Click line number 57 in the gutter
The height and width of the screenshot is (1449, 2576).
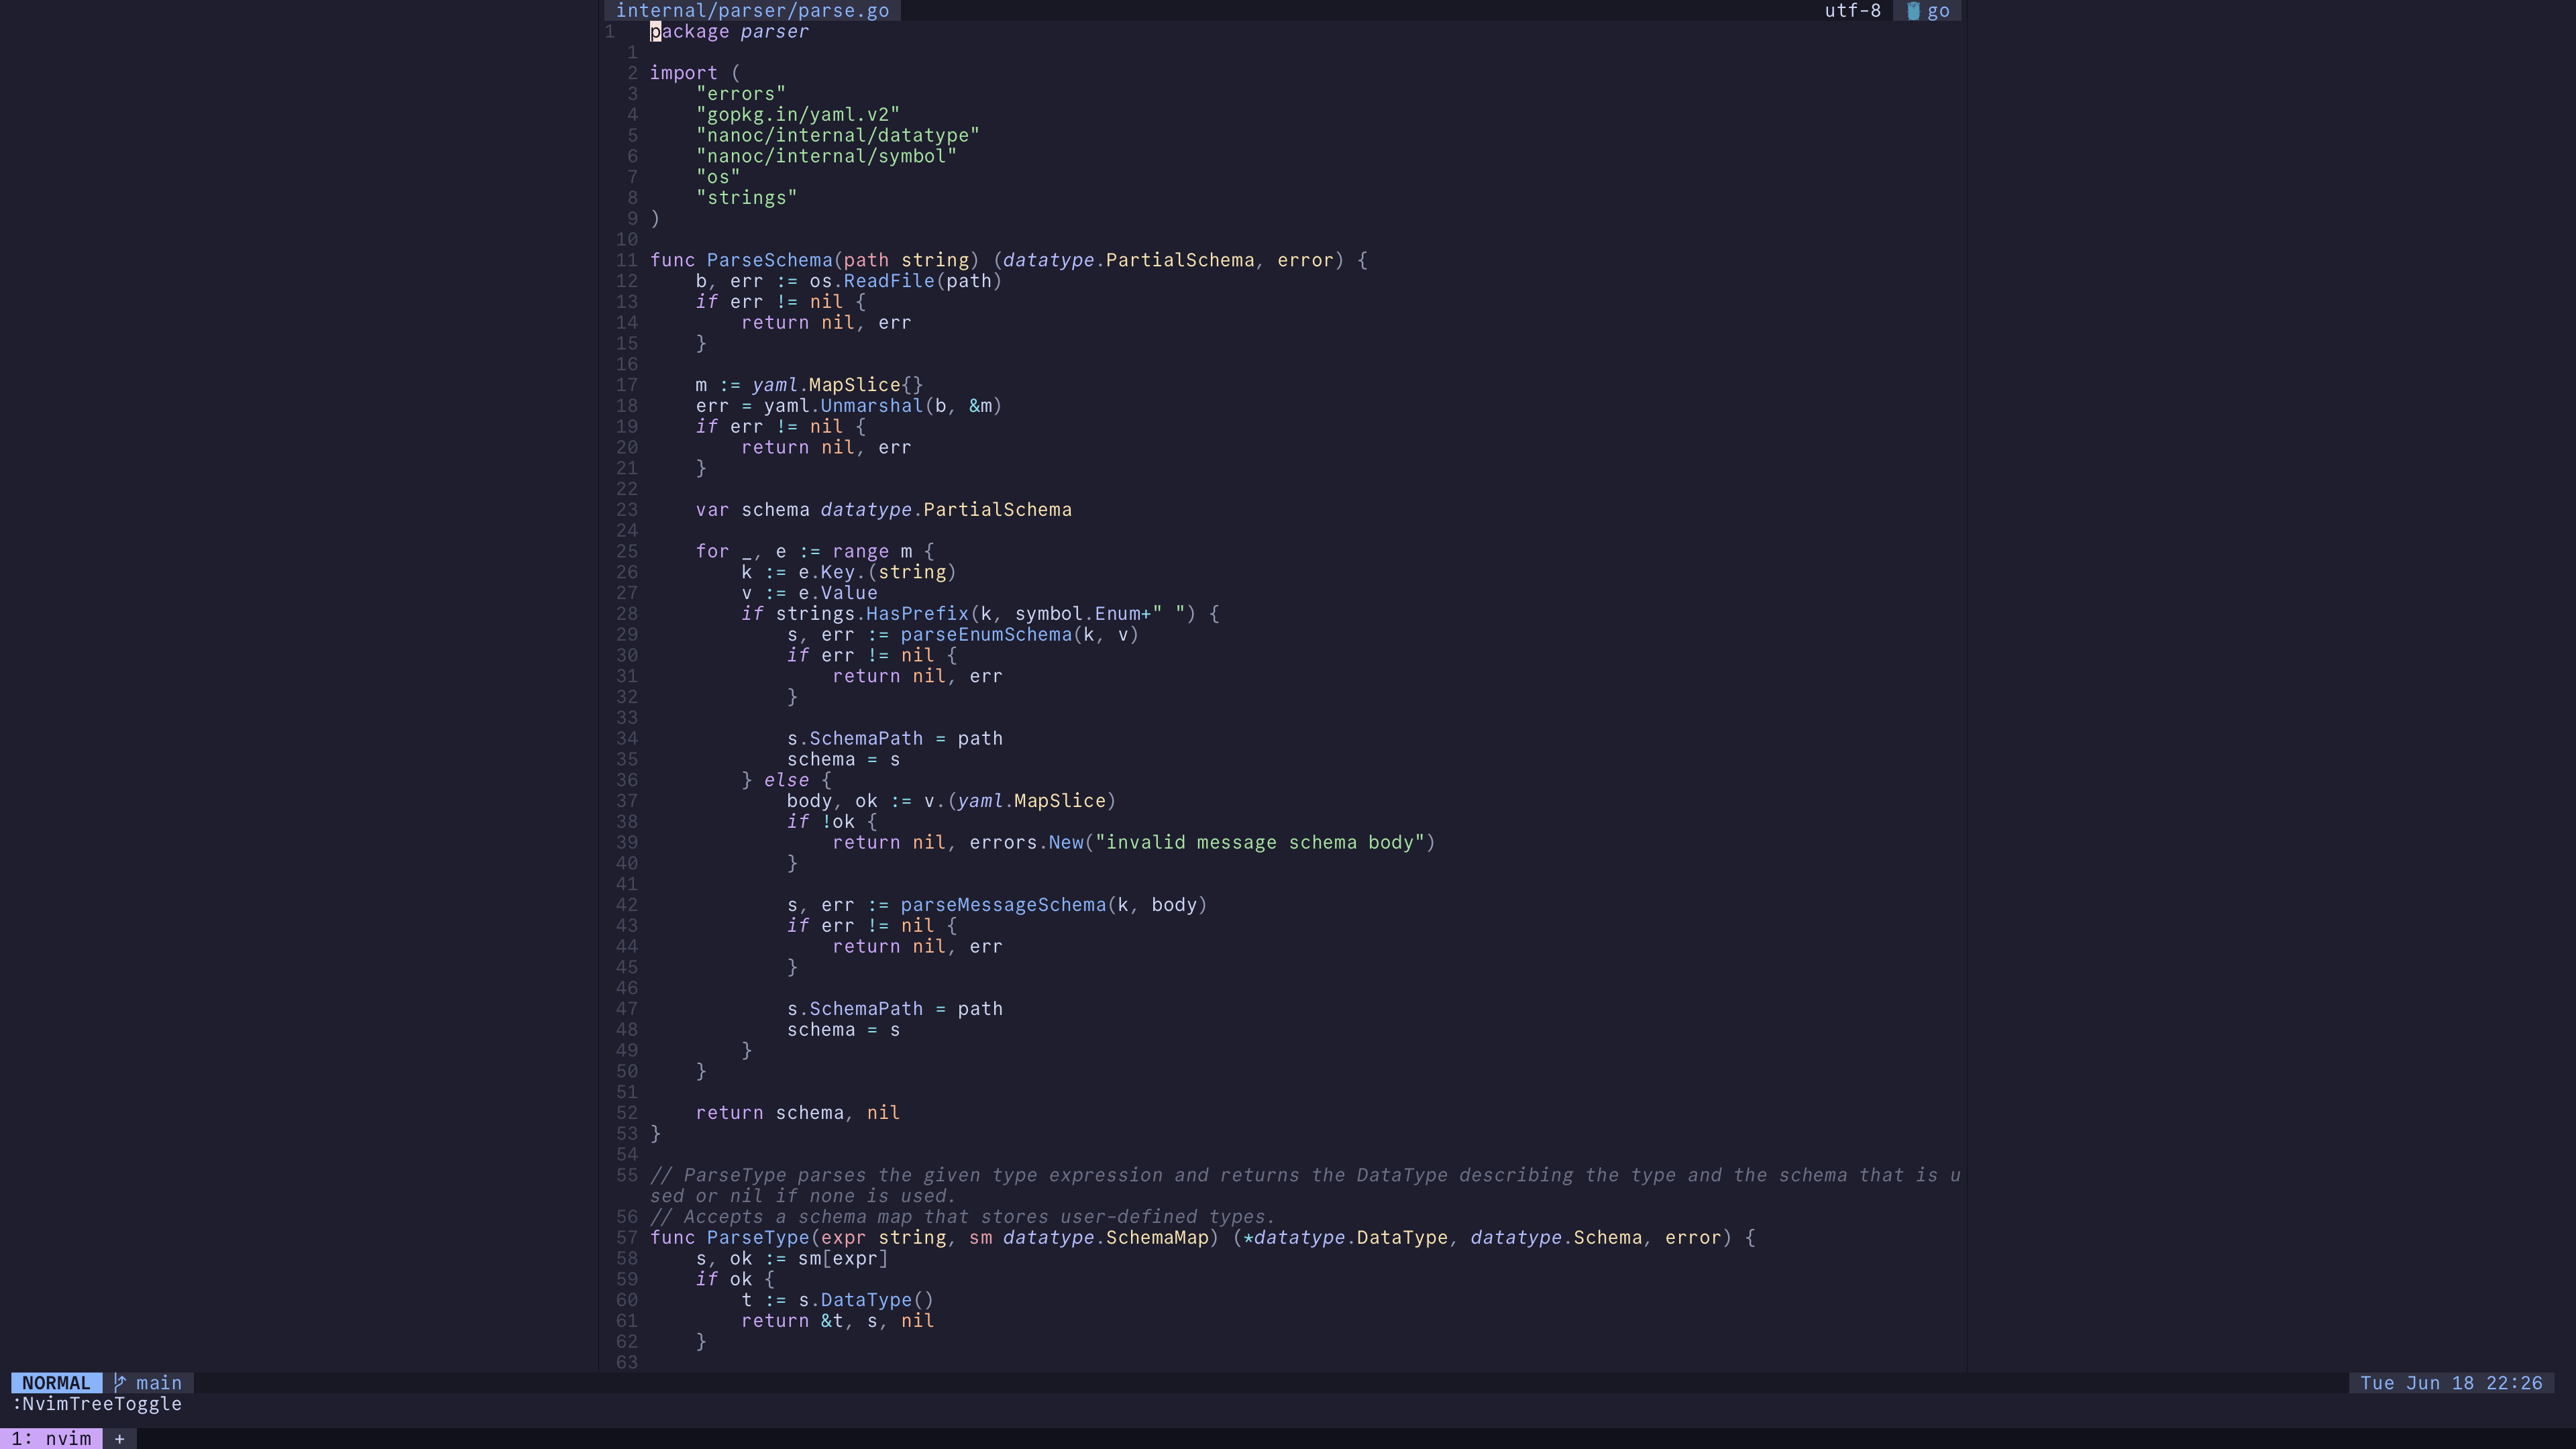[627, 1238]
